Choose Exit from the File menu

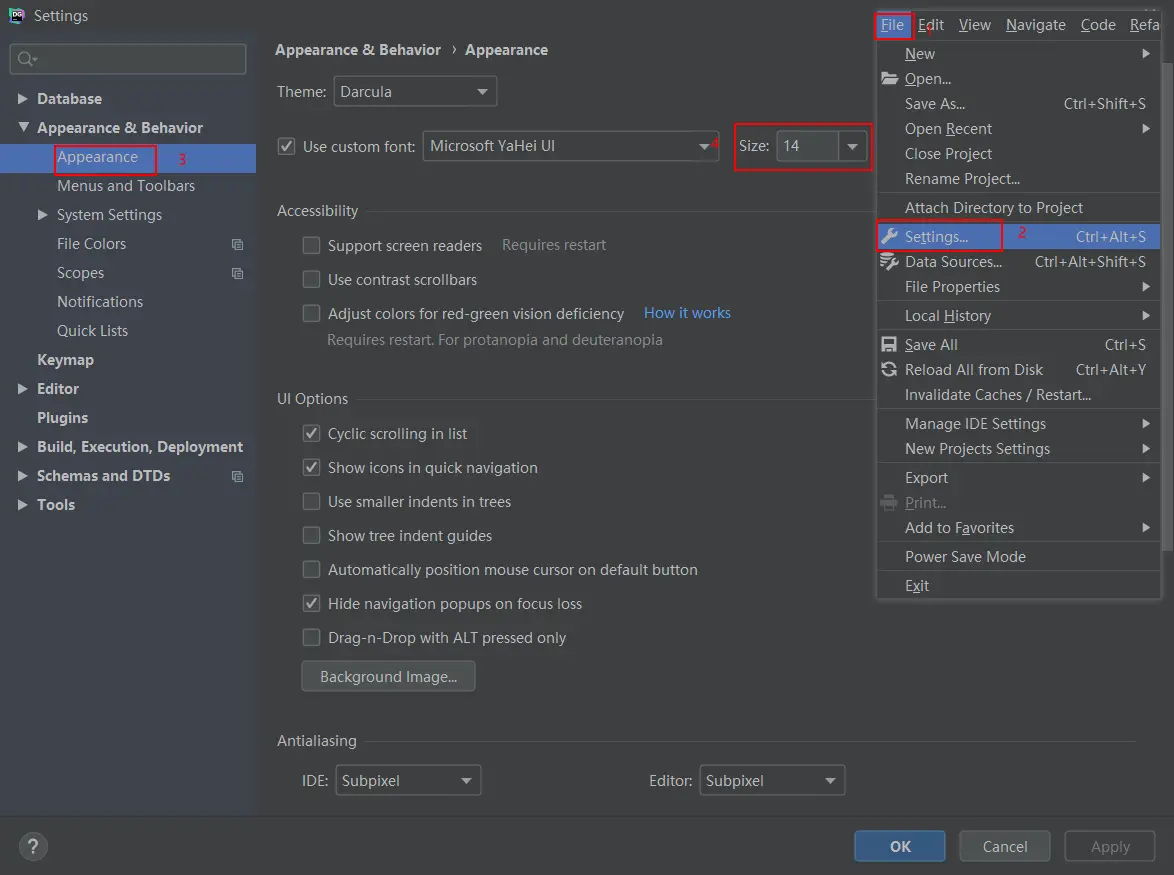[x=1018, y=585]
